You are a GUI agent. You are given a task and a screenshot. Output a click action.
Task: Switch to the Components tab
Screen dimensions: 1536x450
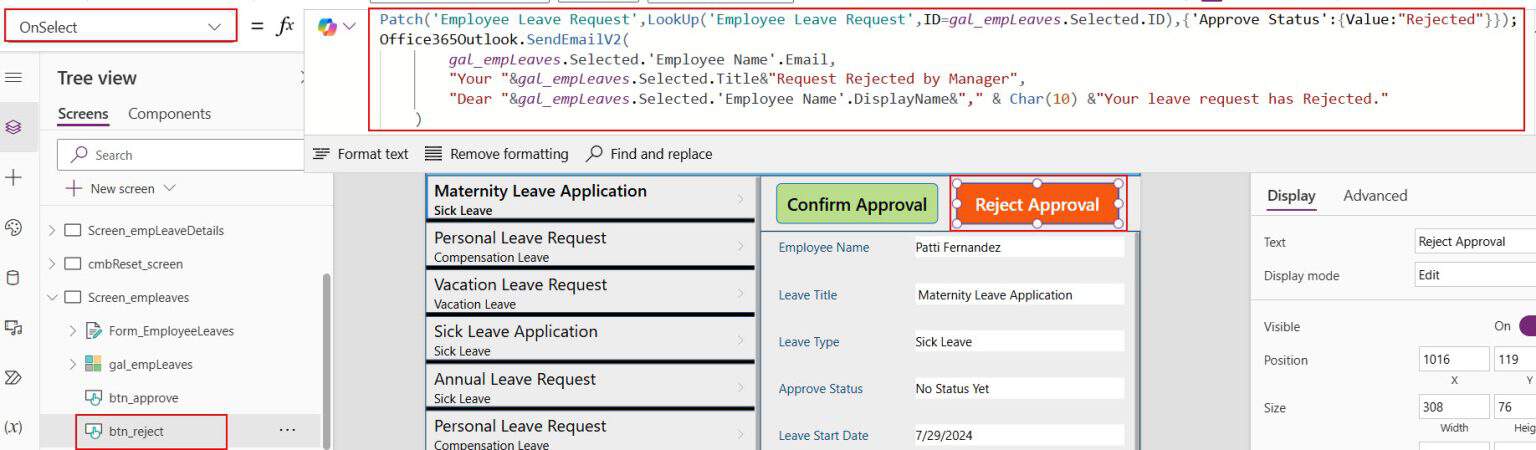point(169,114)
